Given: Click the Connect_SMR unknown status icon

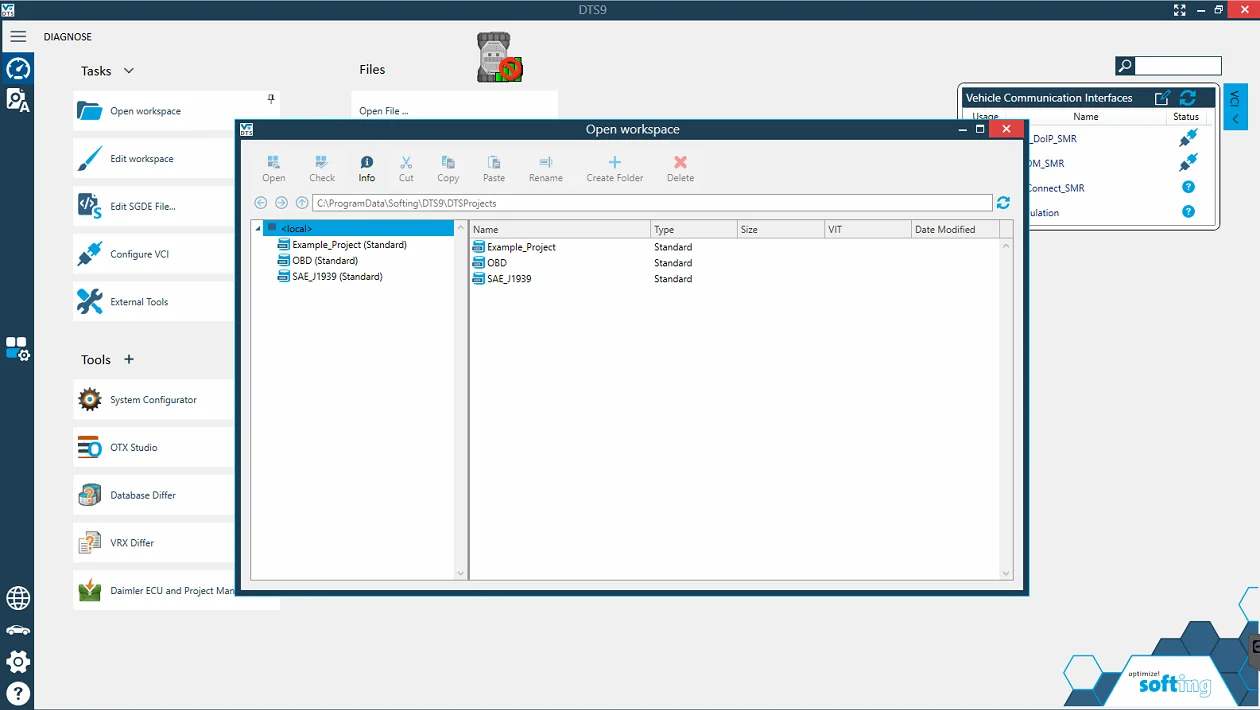Looking at the screenshot, I should 1188,187.
